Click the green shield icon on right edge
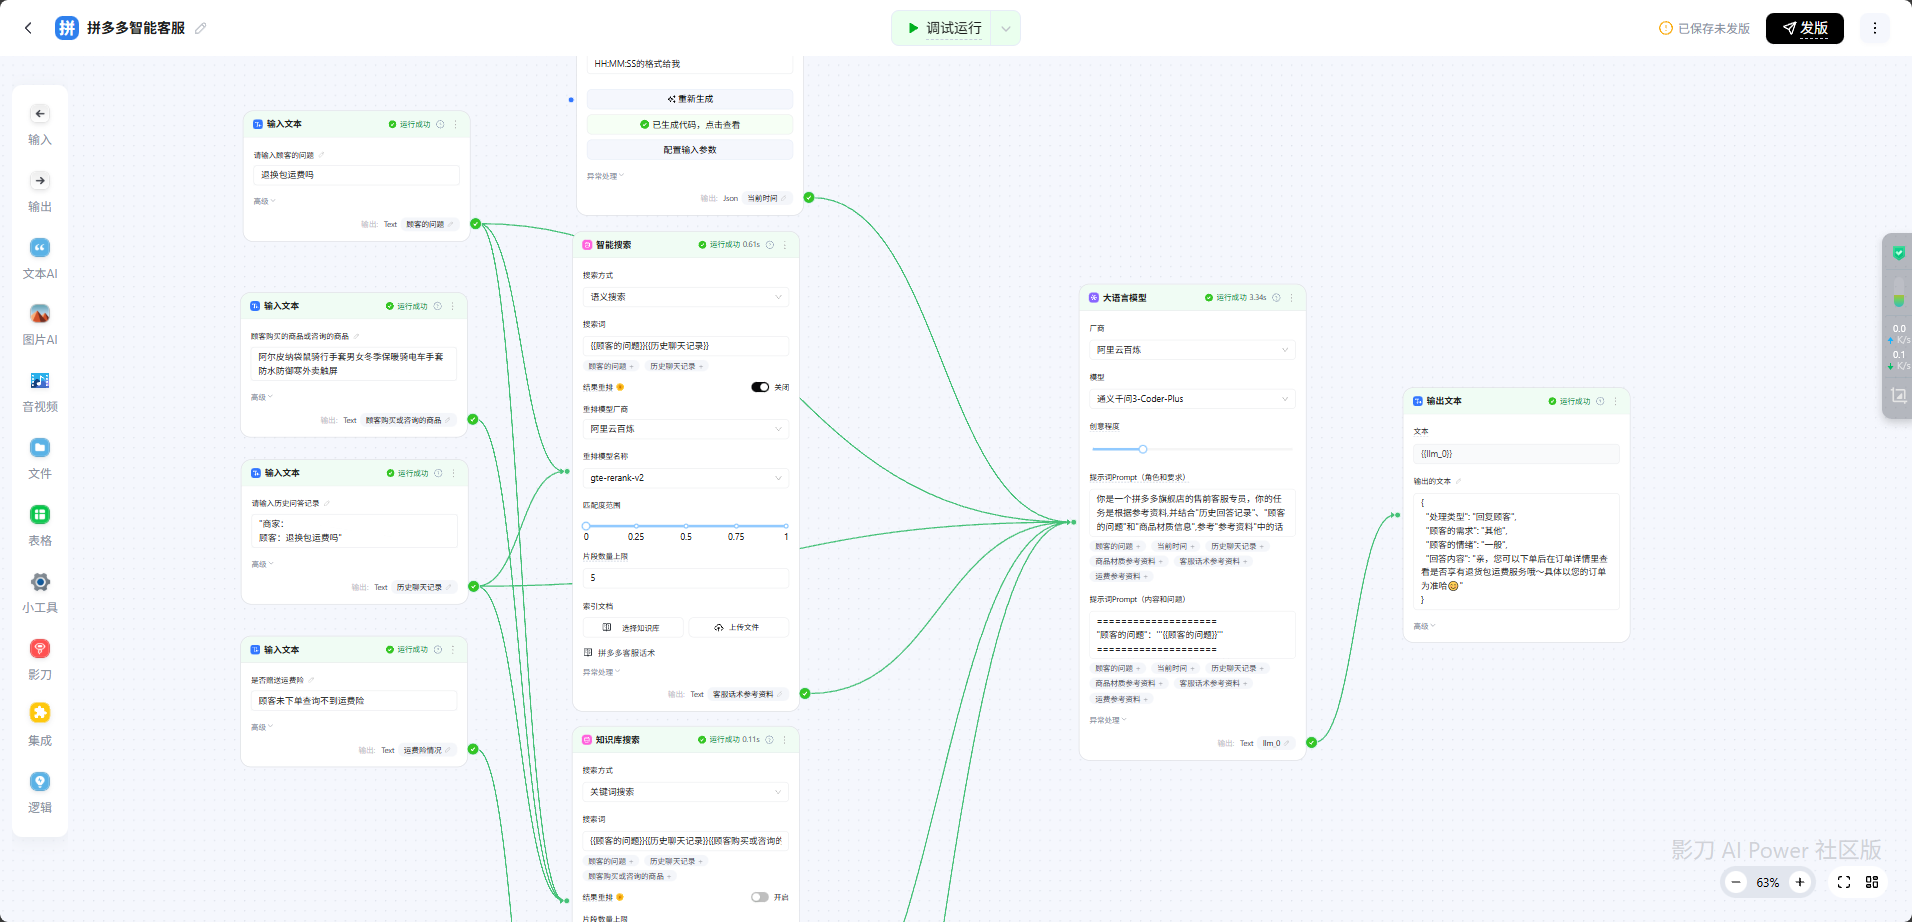This screenshot has height=922, width=1912. pyautogui.click(x=1898, y=253)
